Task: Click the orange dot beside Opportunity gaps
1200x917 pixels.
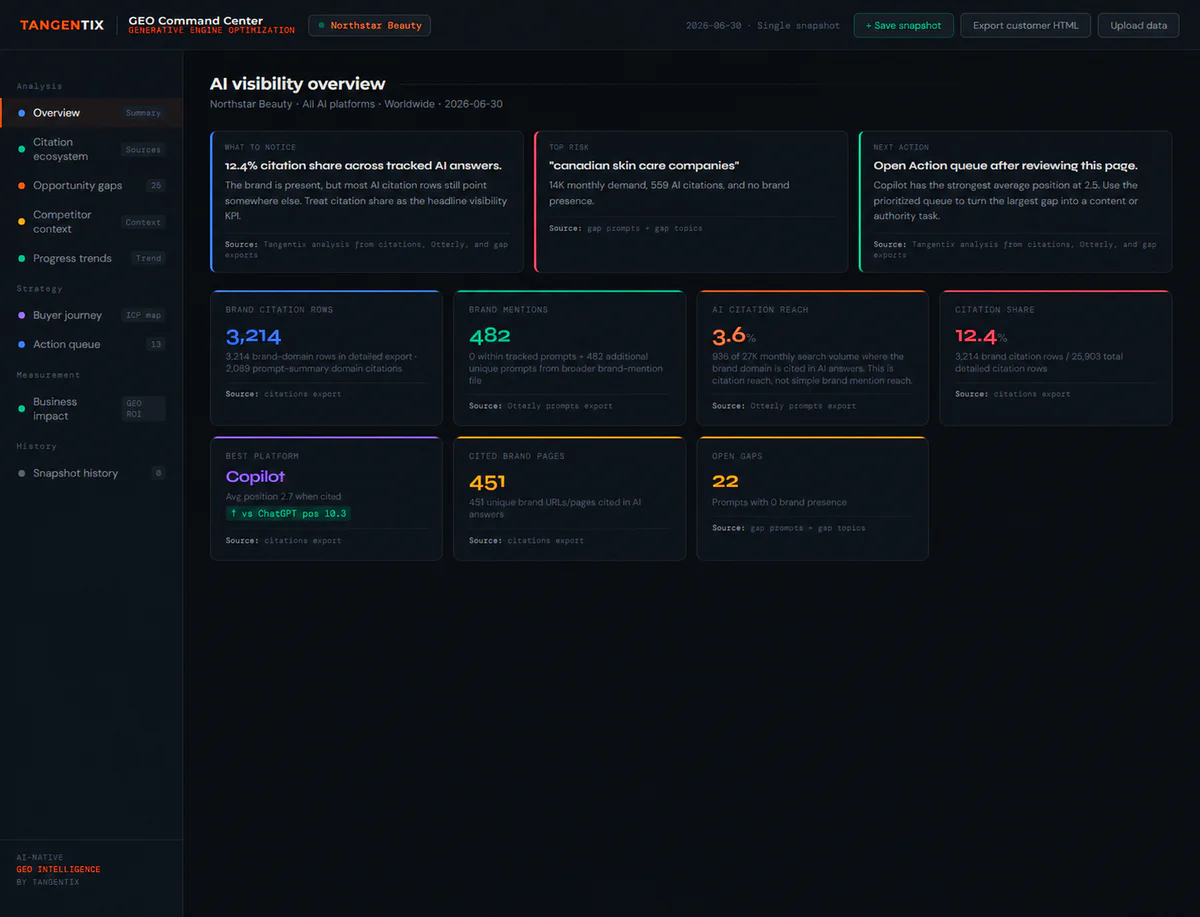Action: (22, 186)
